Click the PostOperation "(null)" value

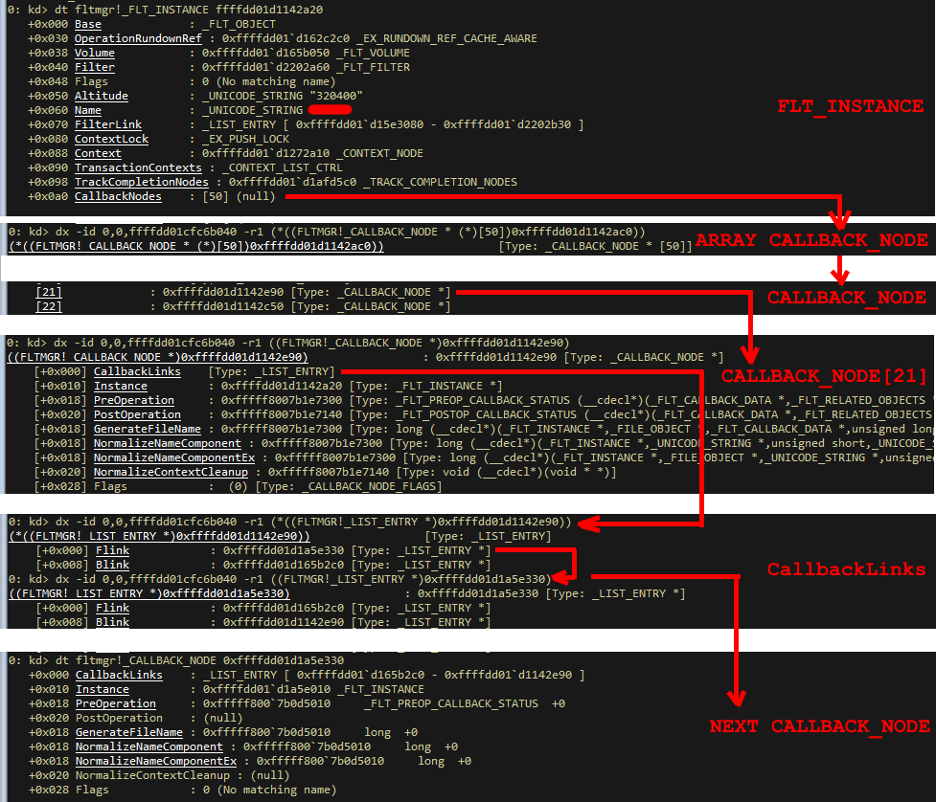(x=223, y=718)
